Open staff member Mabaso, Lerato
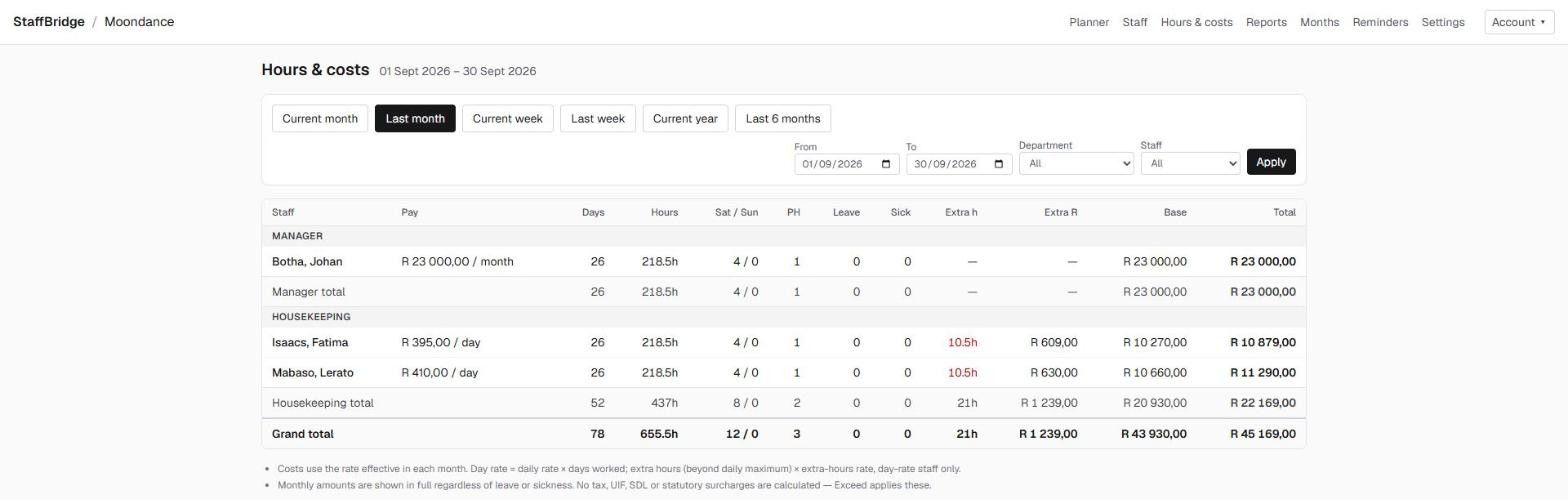The image size is (1568, 500). tap(312, 373)
